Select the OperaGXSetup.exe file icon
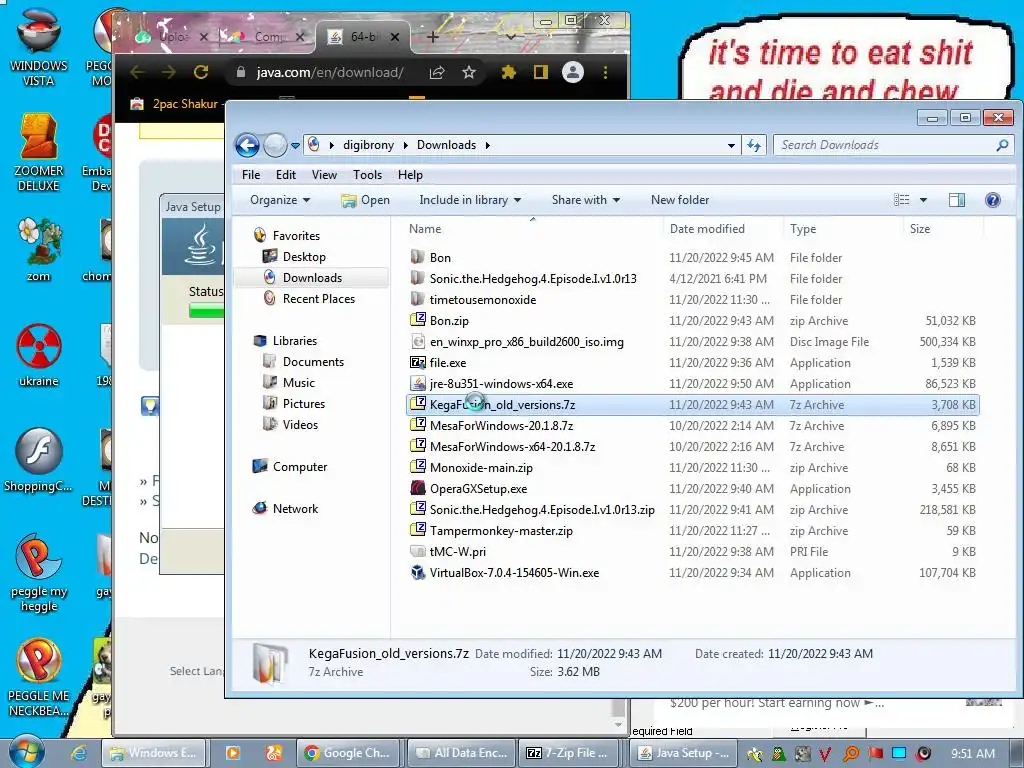1024x768 pixels. click(418, 488)
